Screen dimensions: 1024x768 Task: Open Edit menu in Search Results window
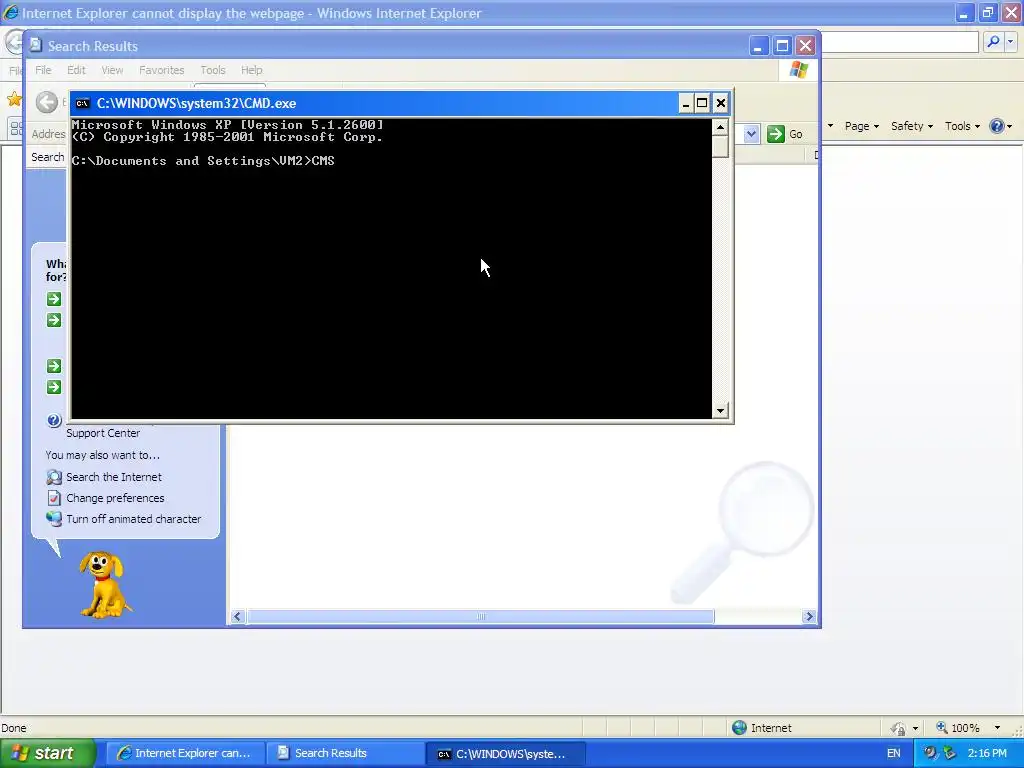pyautogui.click(x=76, y=70)
